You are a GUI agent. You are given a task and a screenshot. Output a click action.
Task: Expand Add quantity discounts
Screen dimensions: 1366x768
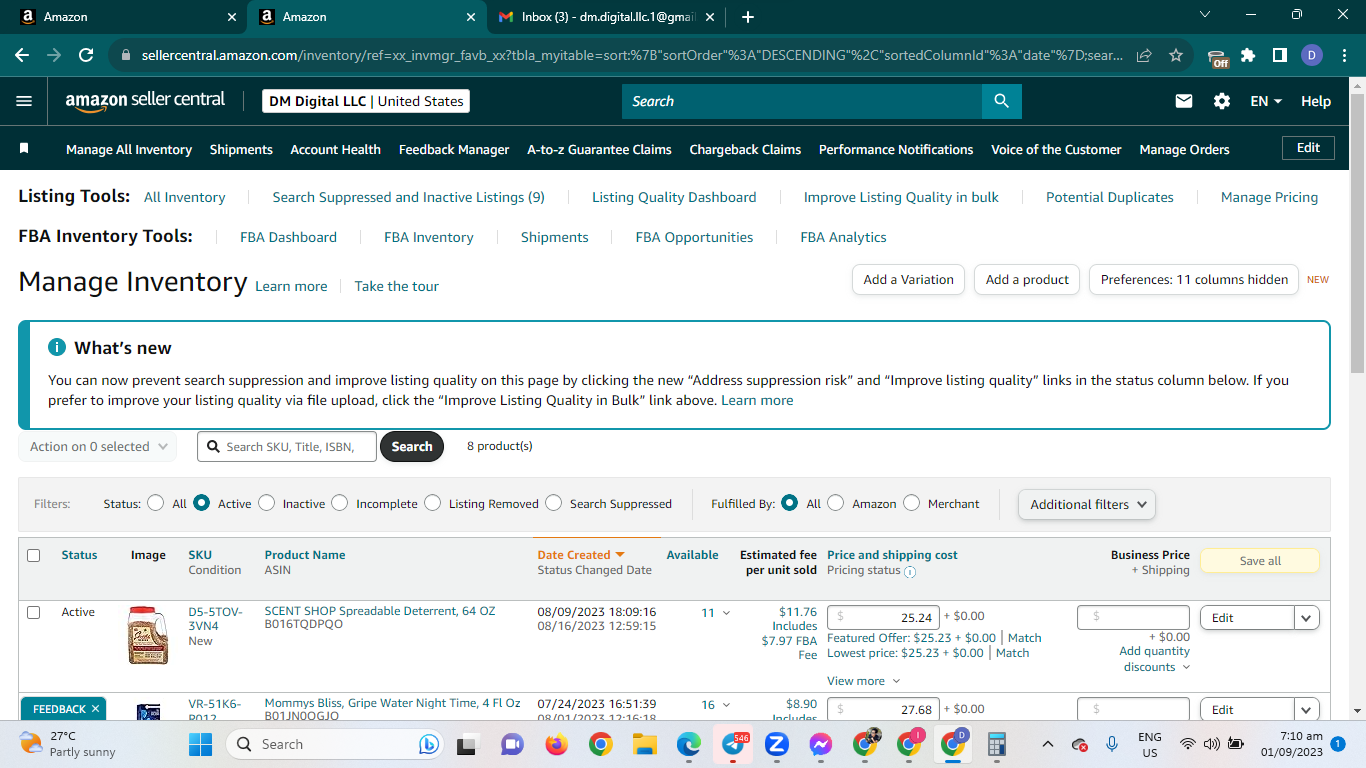[x=1155, y=659]
